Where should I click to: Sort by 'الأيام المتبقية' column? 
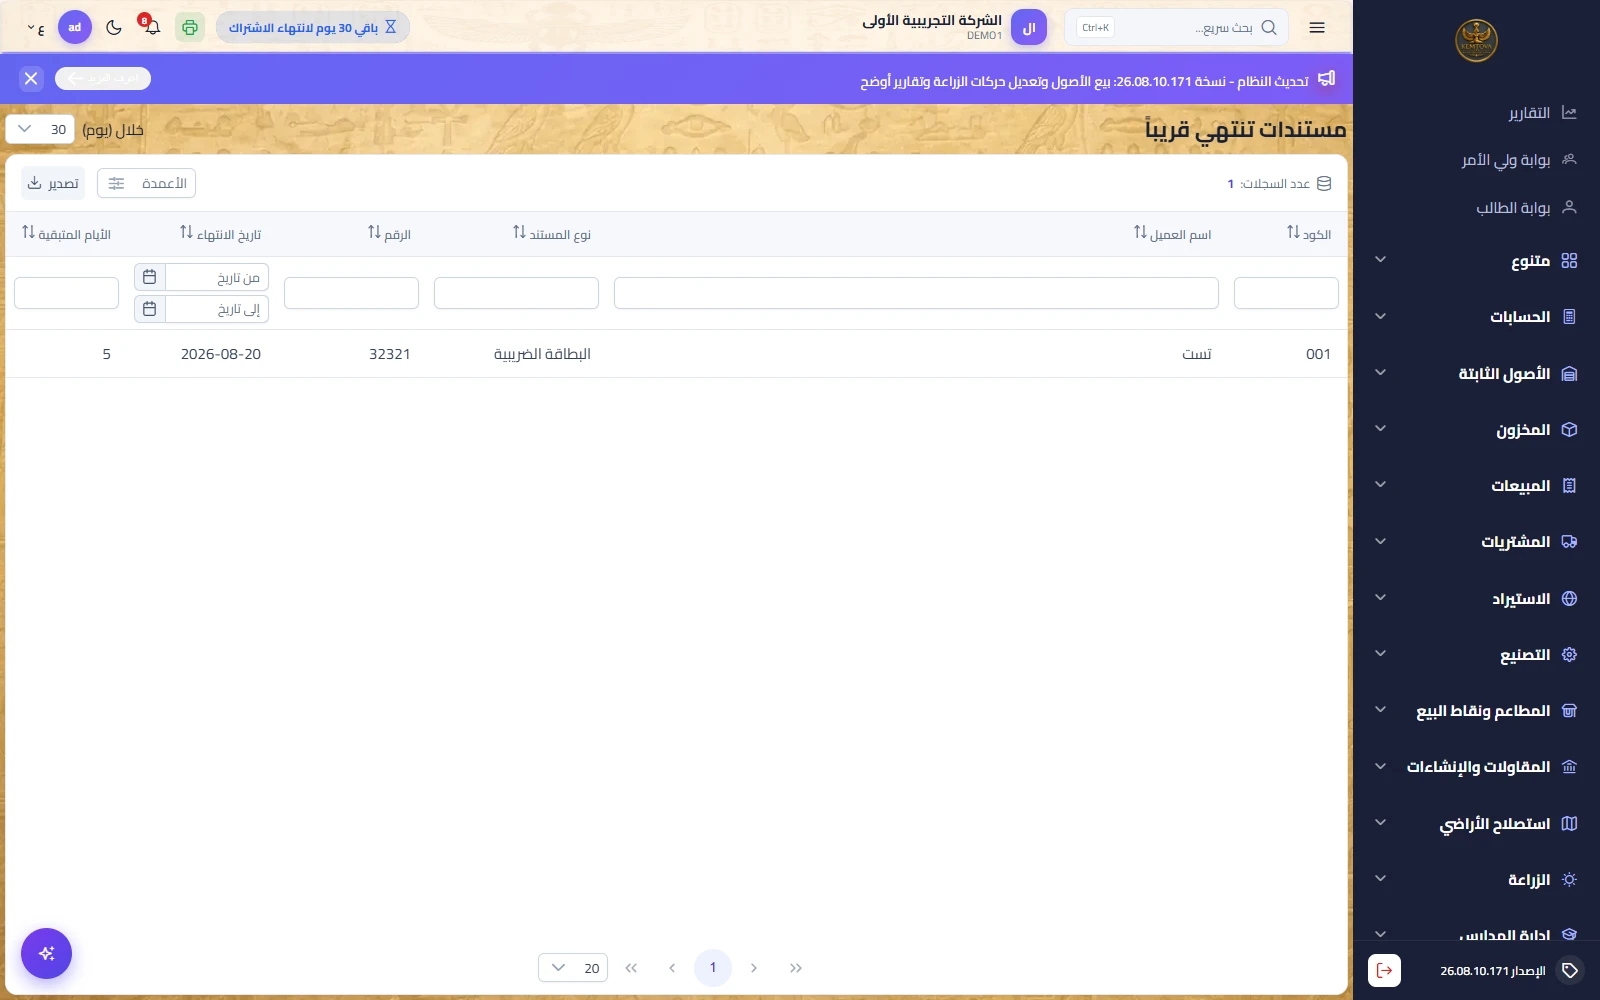point(66,233)
